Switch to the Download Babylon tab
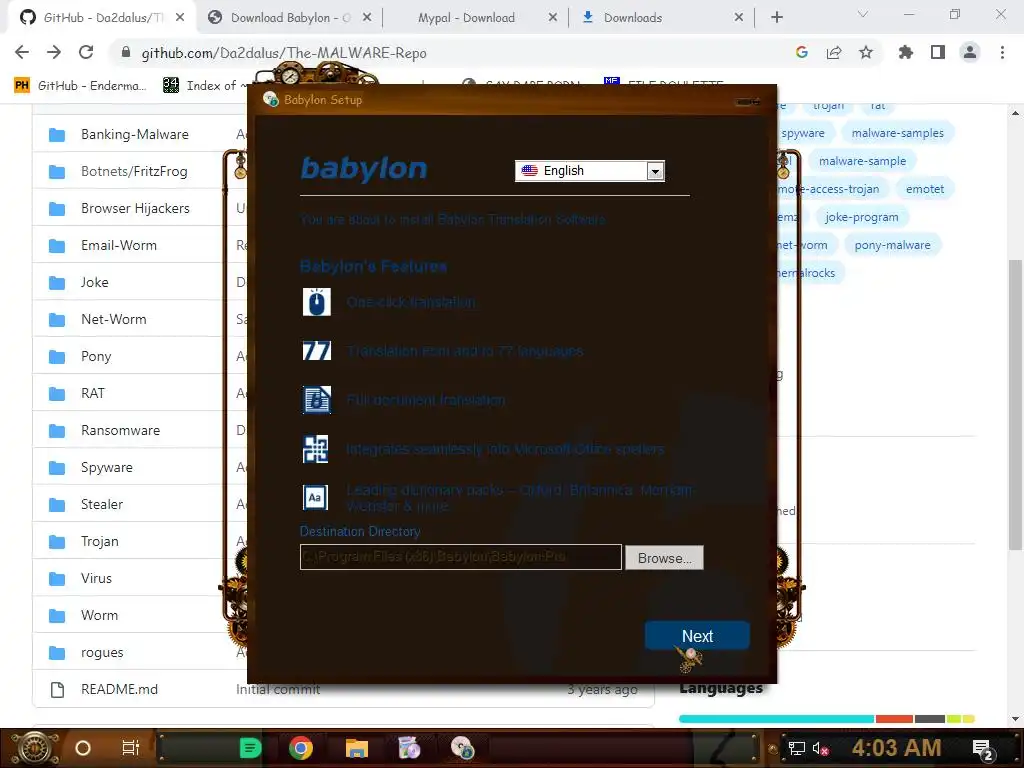 [290, 18]
